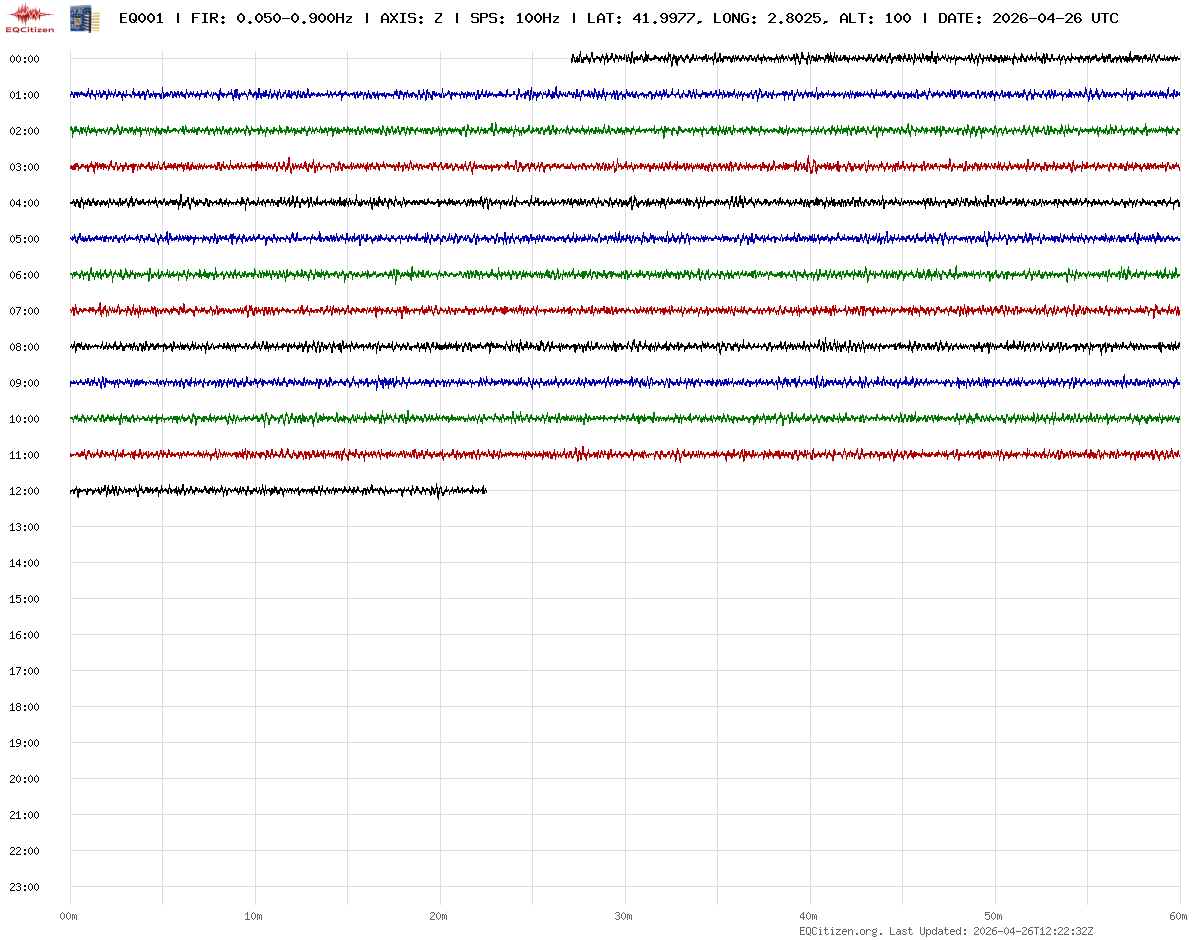Click the 12:00 hour row label
1200x940 pixels.
click(x=24, y=491)
